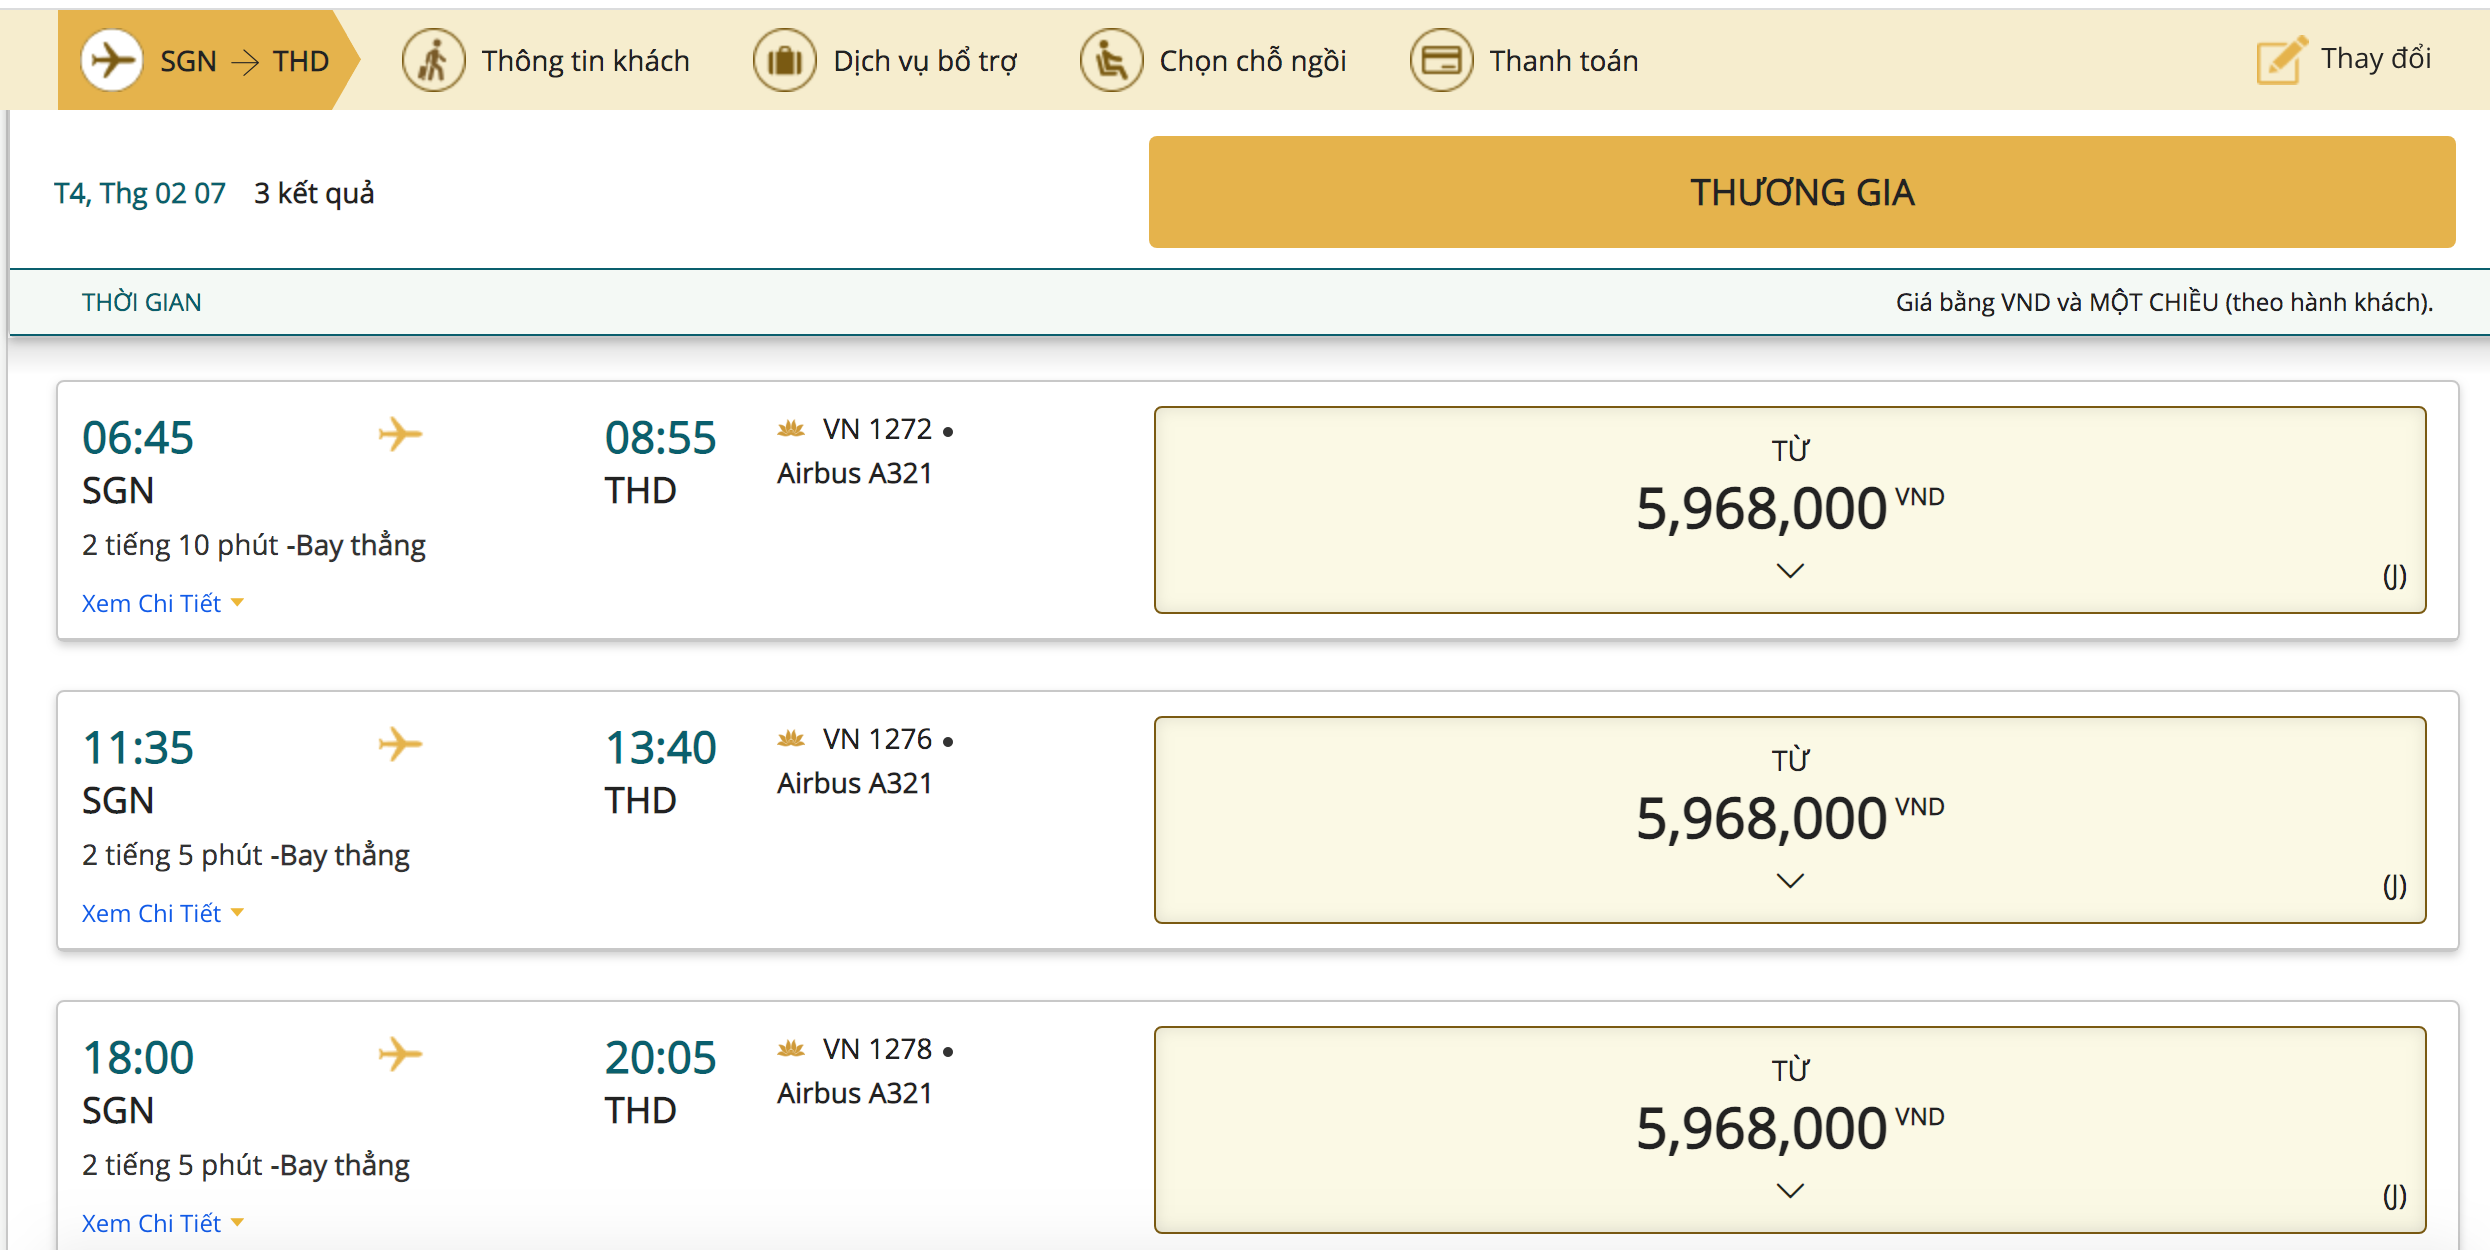The height and width of the screenshot is (1250, 2490).
Task: Expand the fare chevron for flight VN 1278
Action: (x=1790, y=1191)
